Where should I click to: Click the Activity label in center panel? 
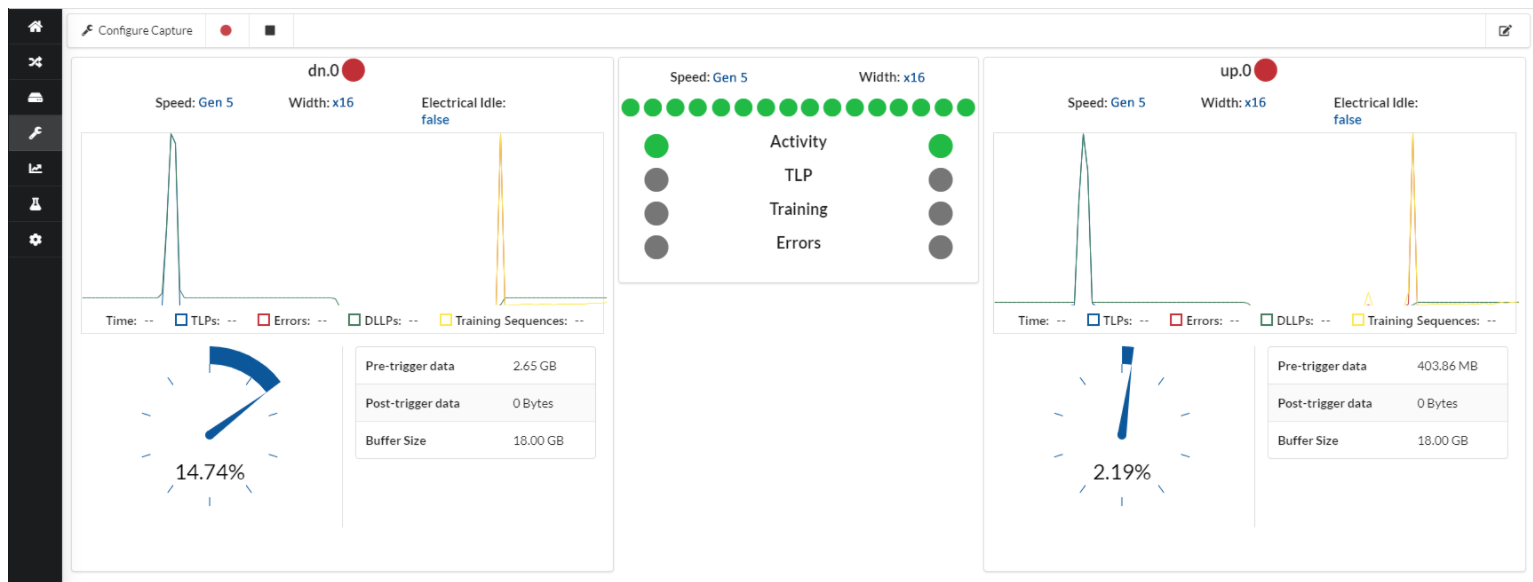click(x=798, y=142)
